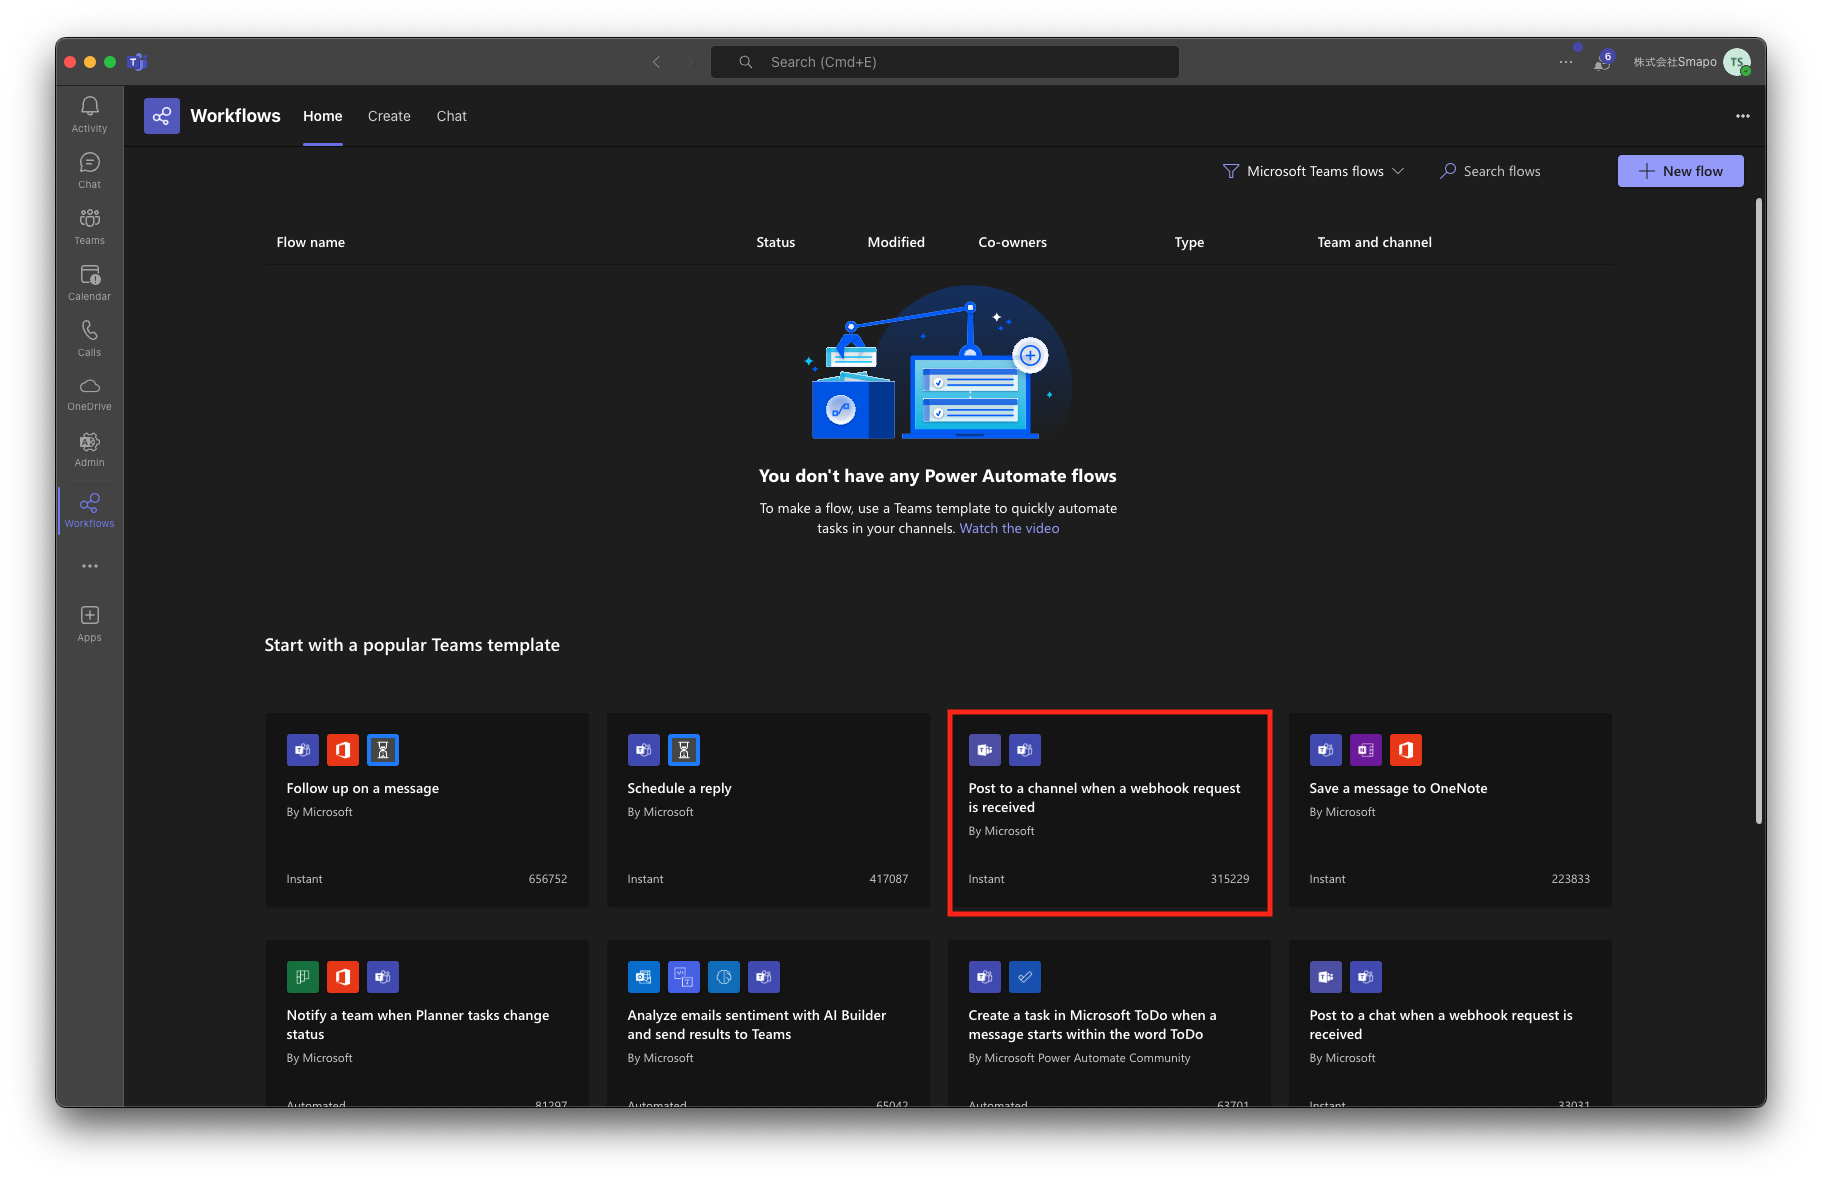Click the Workflows app logo in the header

(162, 116)
